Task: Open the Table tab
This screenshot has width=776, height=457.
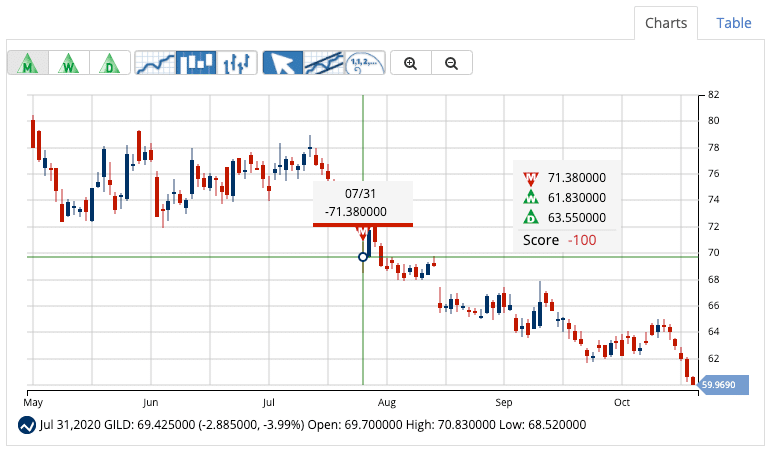Action: (733, 23)
